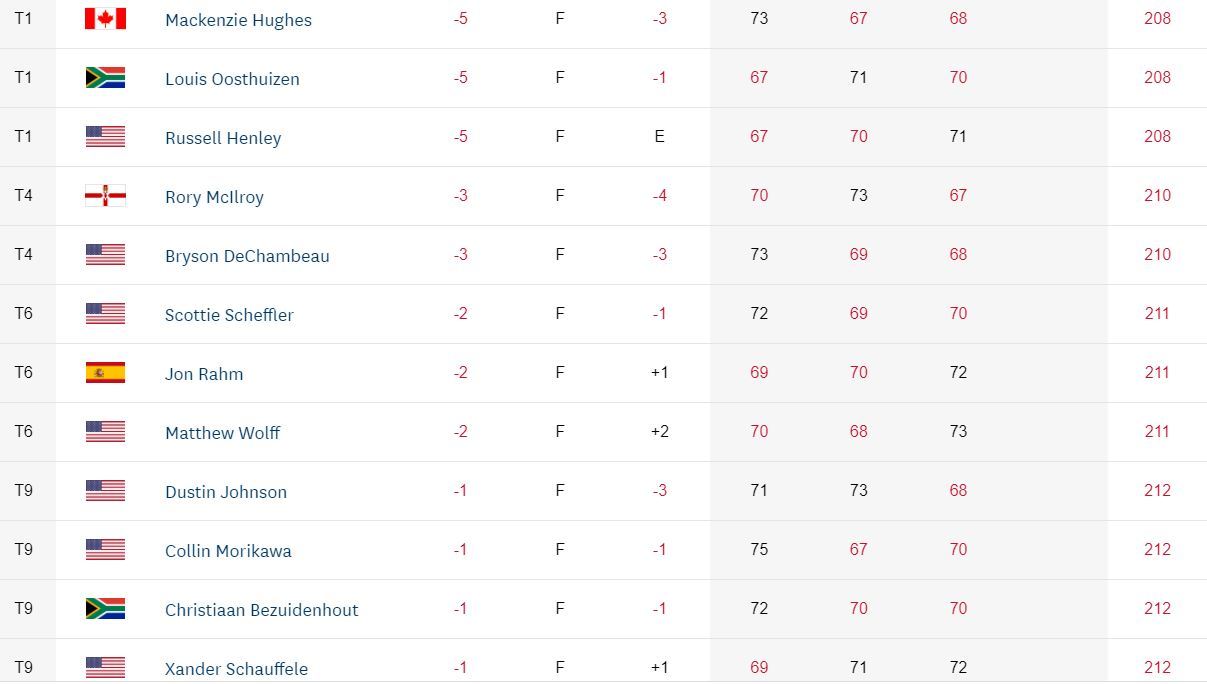Click the Northern Ireland flag beside Rory McIlroy

[105, 196]
